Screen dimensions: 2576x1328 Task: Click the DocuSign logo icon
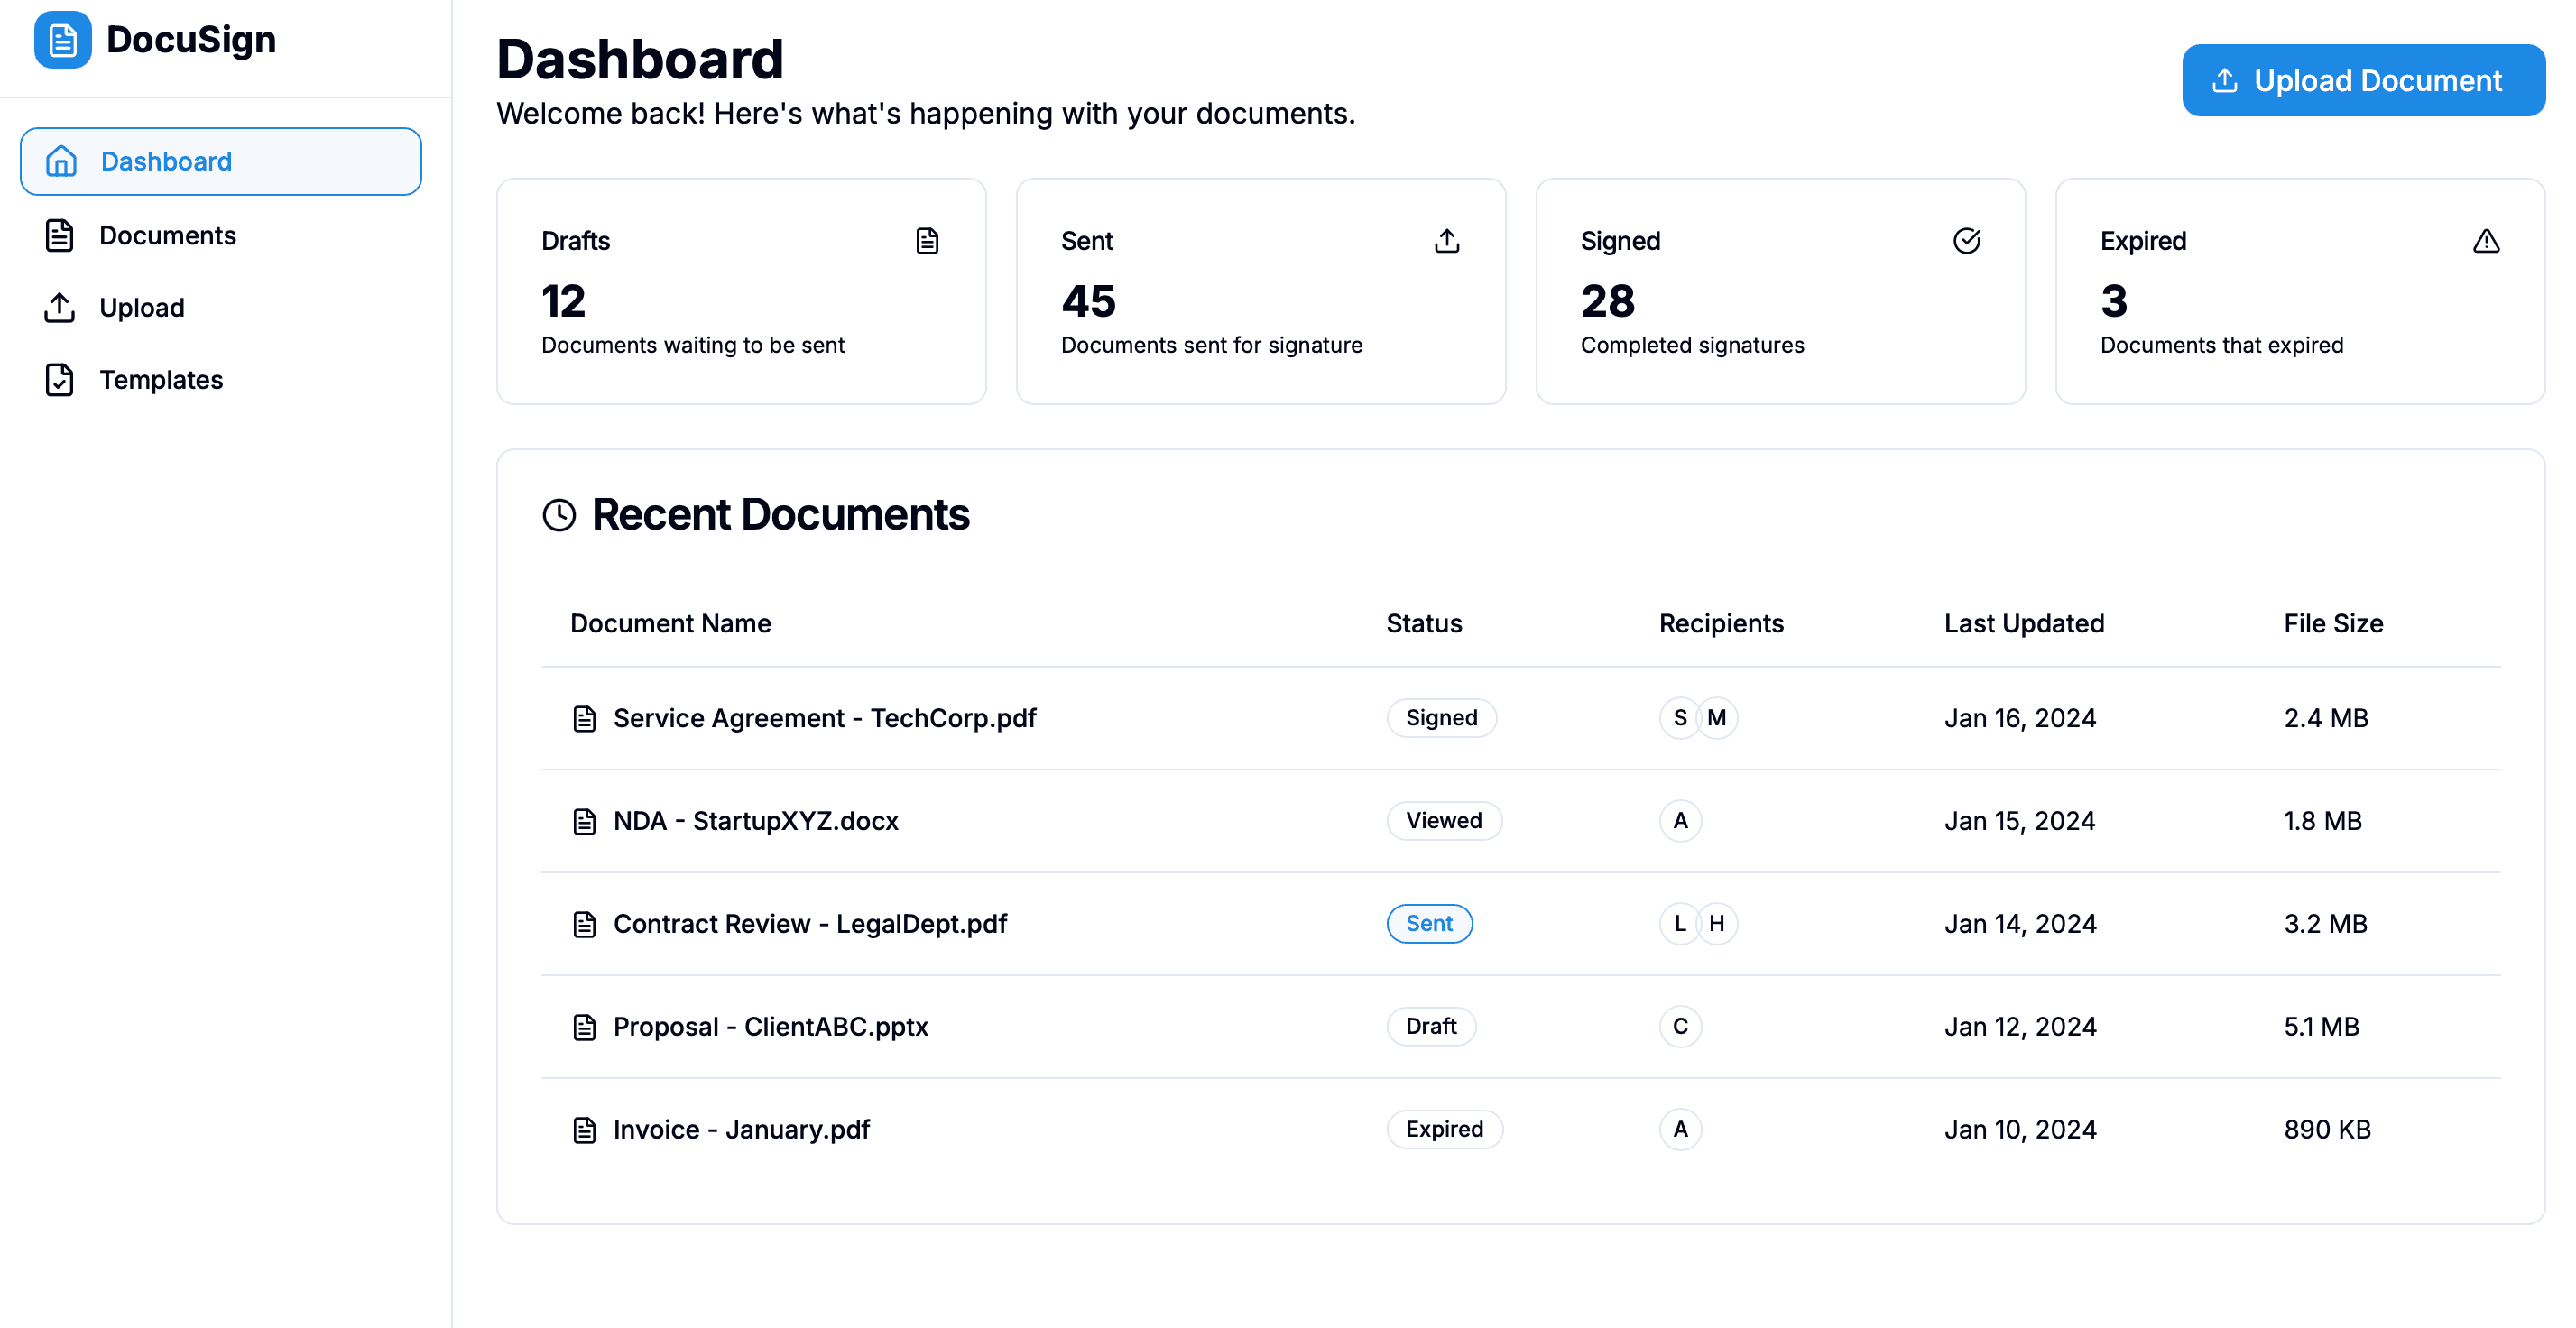(62, 39)
